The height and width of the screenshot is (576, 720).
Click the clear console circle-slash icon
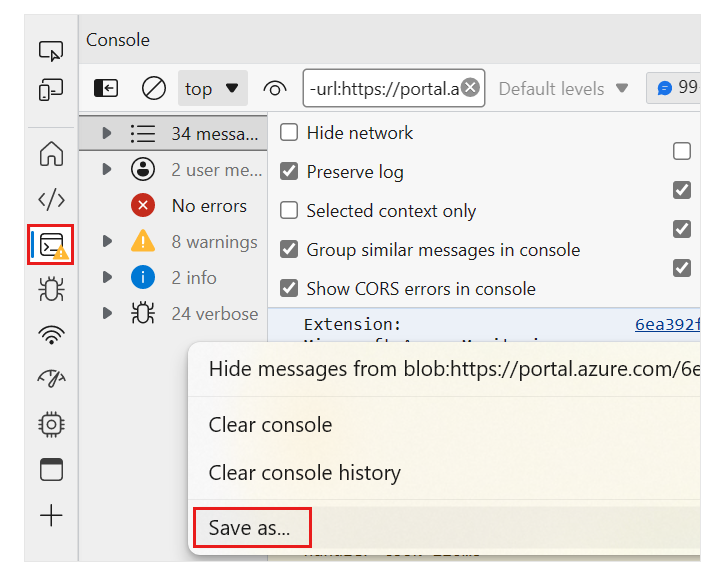coord(154,88)
